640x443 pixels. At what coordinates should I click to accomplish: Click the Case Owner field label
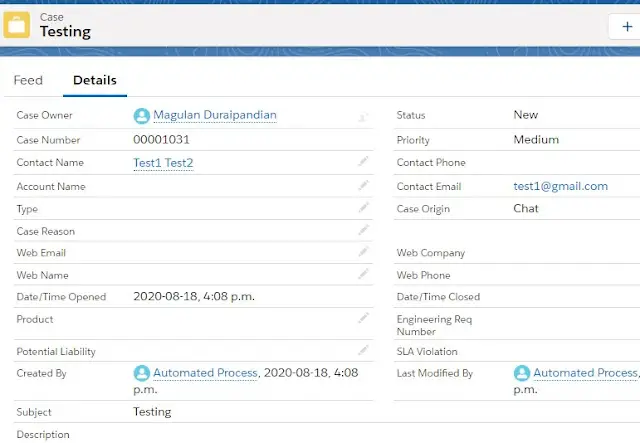tap(44, 116)
